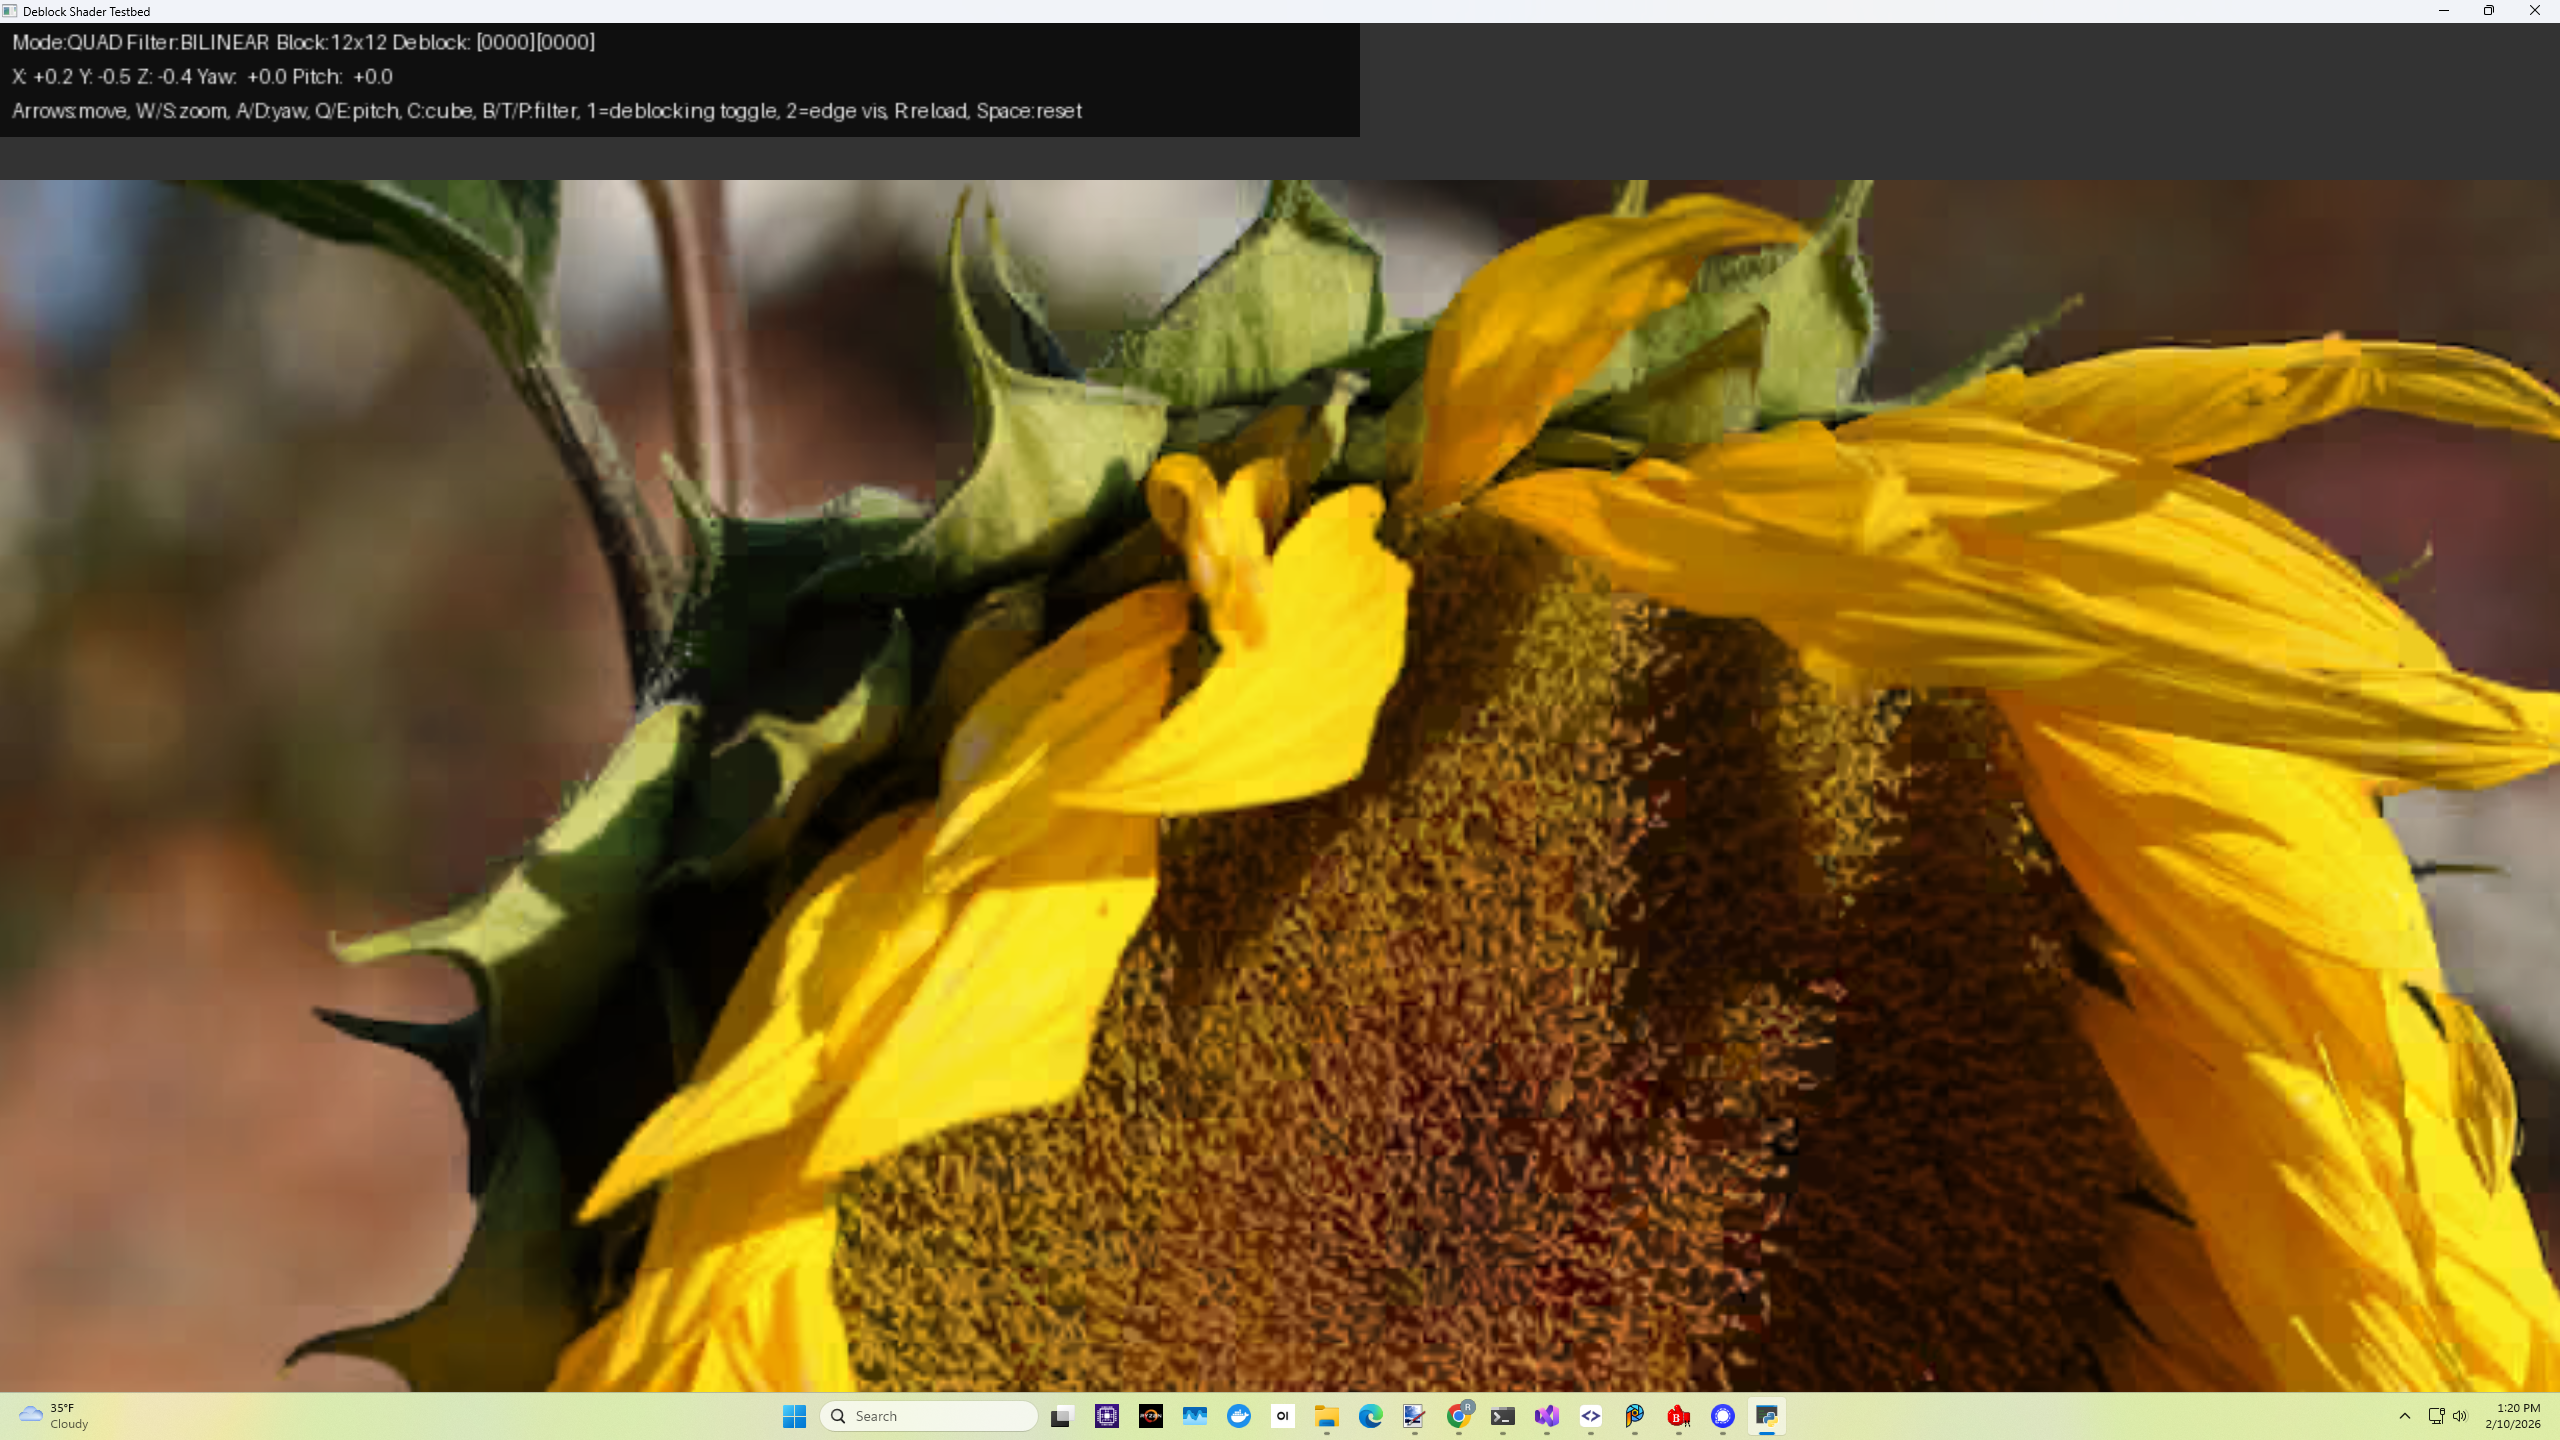2560x1440 pixels.
Task: Click the 'Block:12x12' status text
Action: 331,42
